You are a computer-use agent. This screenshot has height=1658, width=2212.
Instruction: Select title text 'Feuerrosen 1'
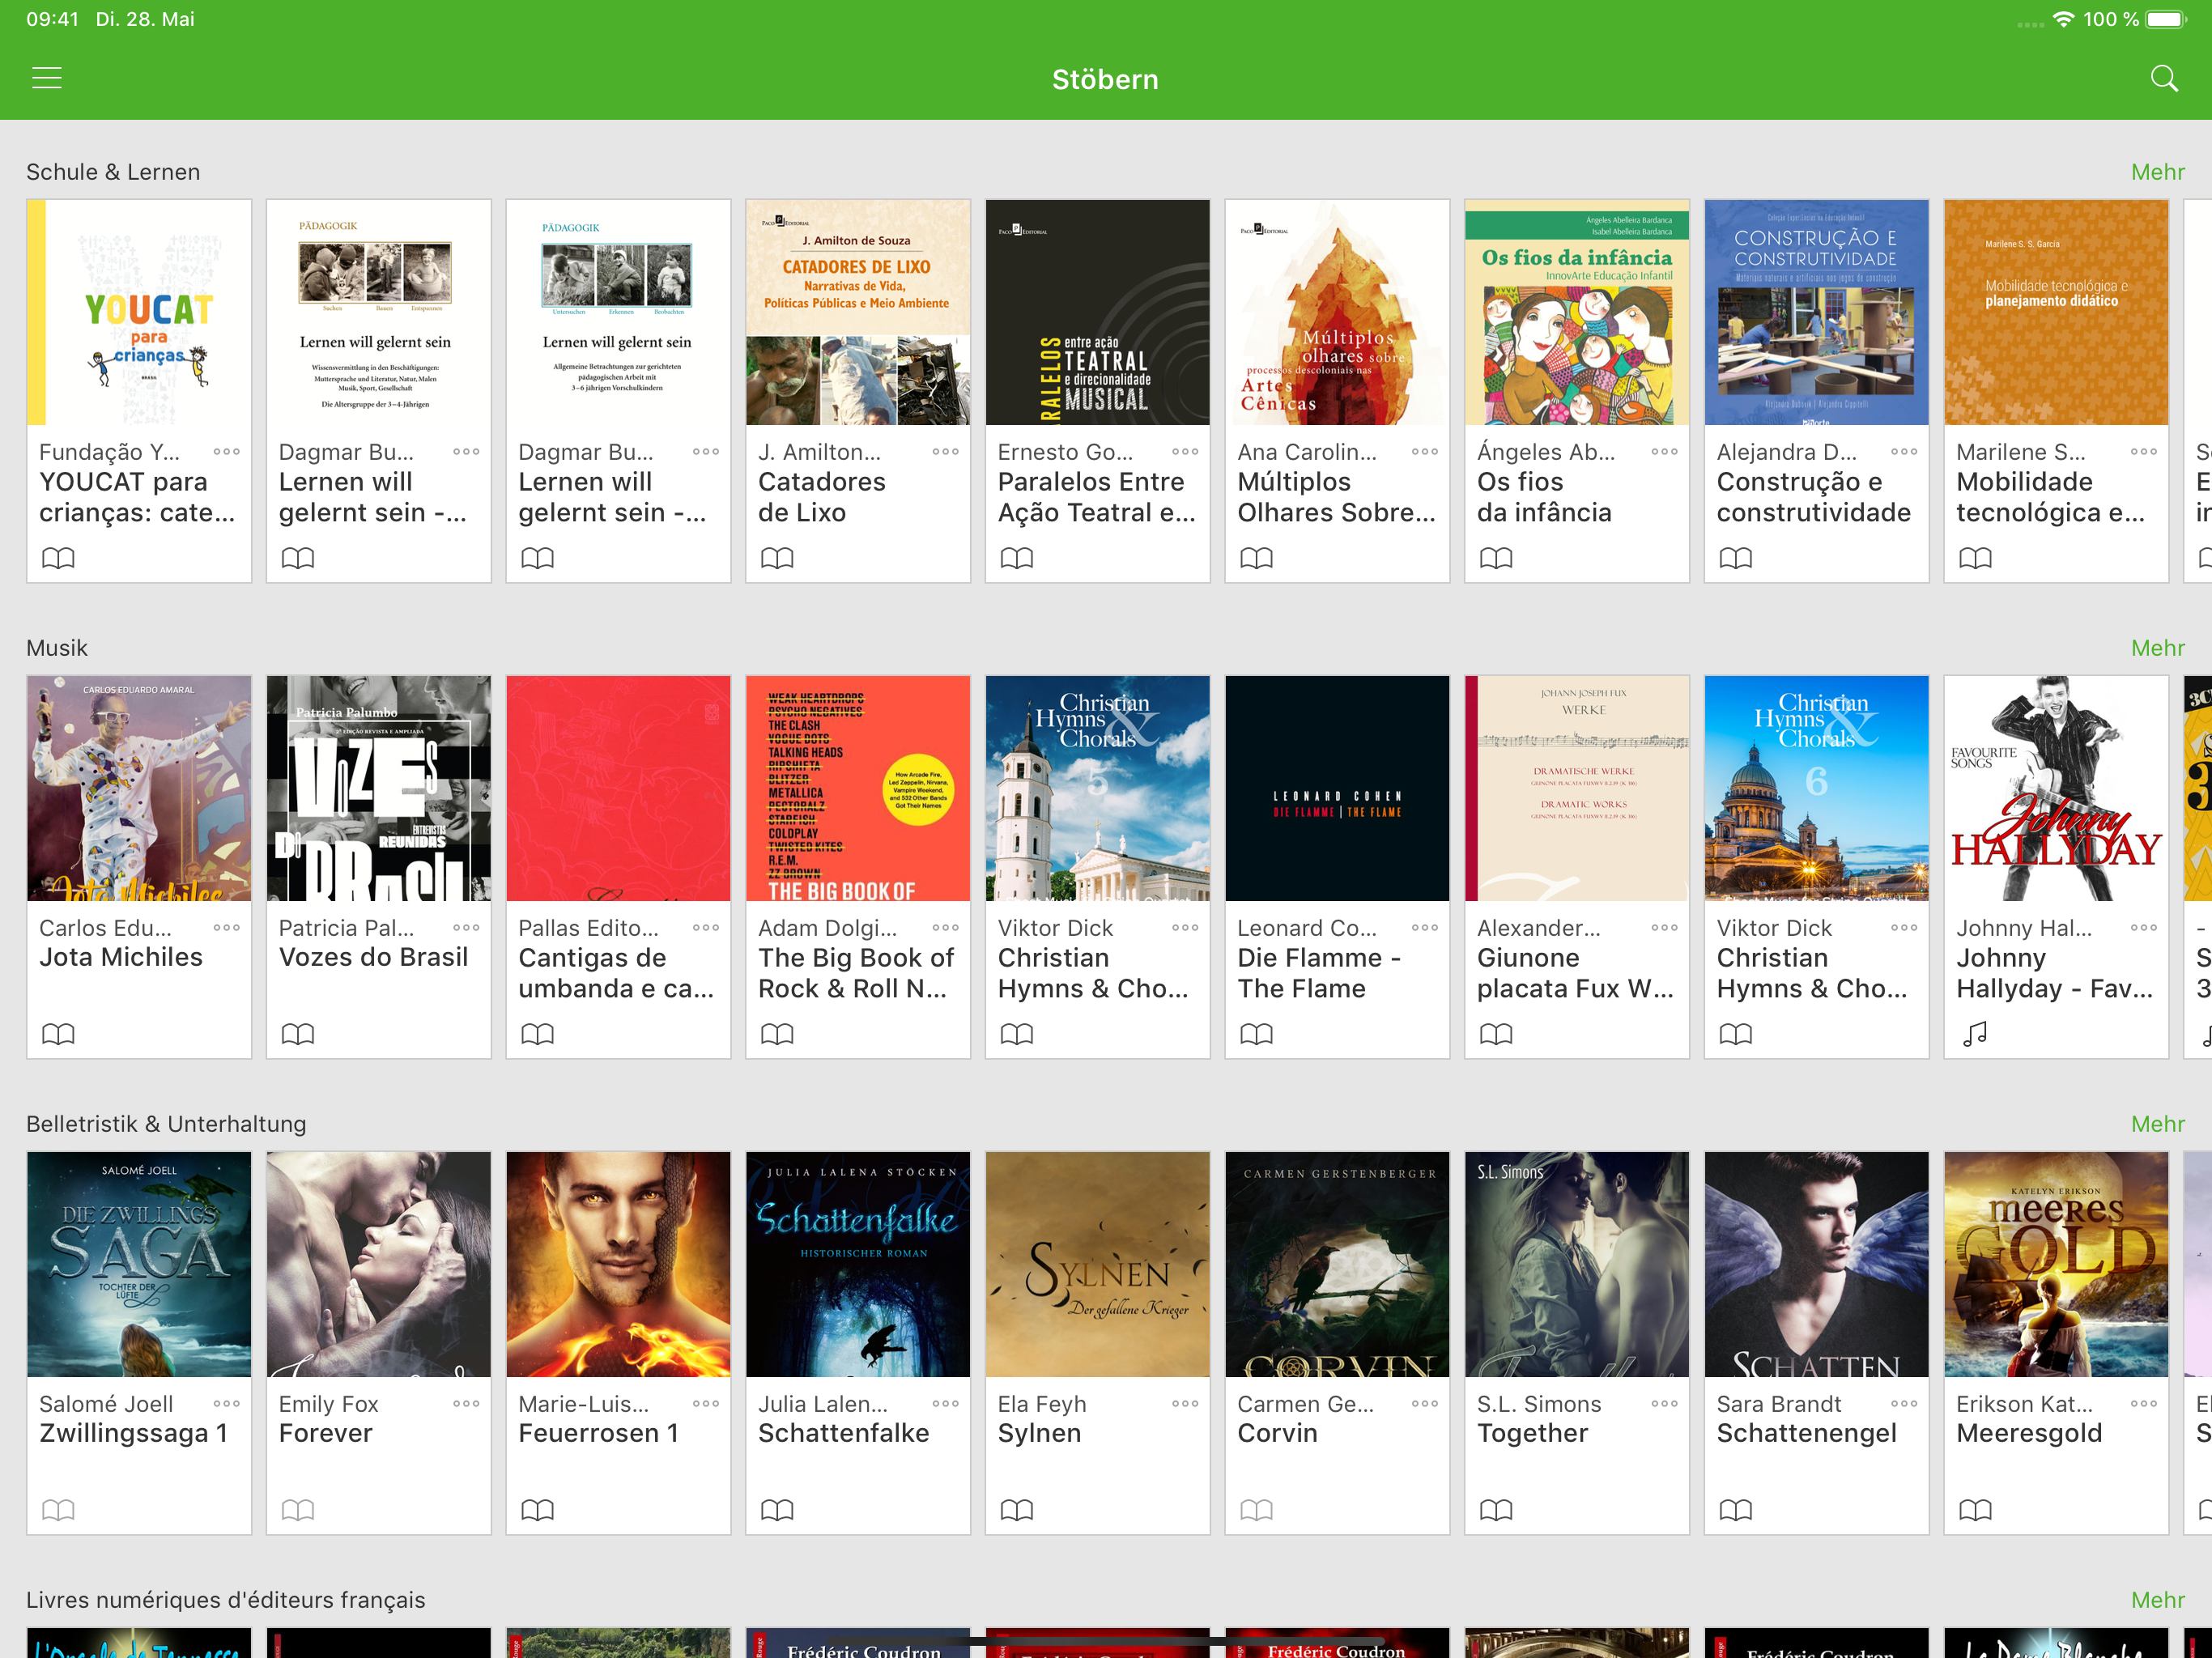[x=598, y=1433]
